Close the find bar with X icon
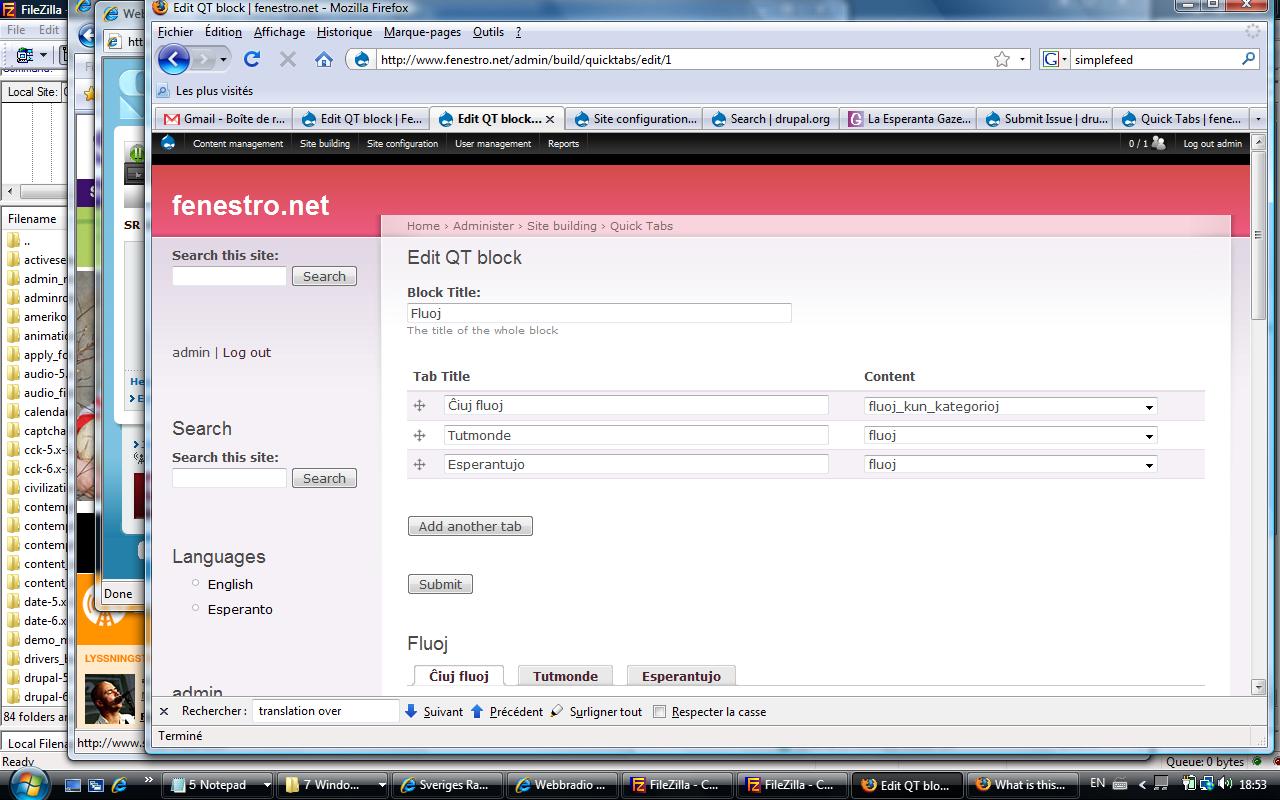The width and height of the screenshot is (1280, 800). (x=164, y=711)
